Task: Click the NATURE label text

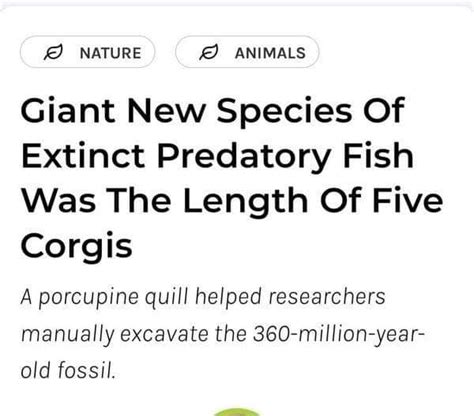Action: [110, 53]
